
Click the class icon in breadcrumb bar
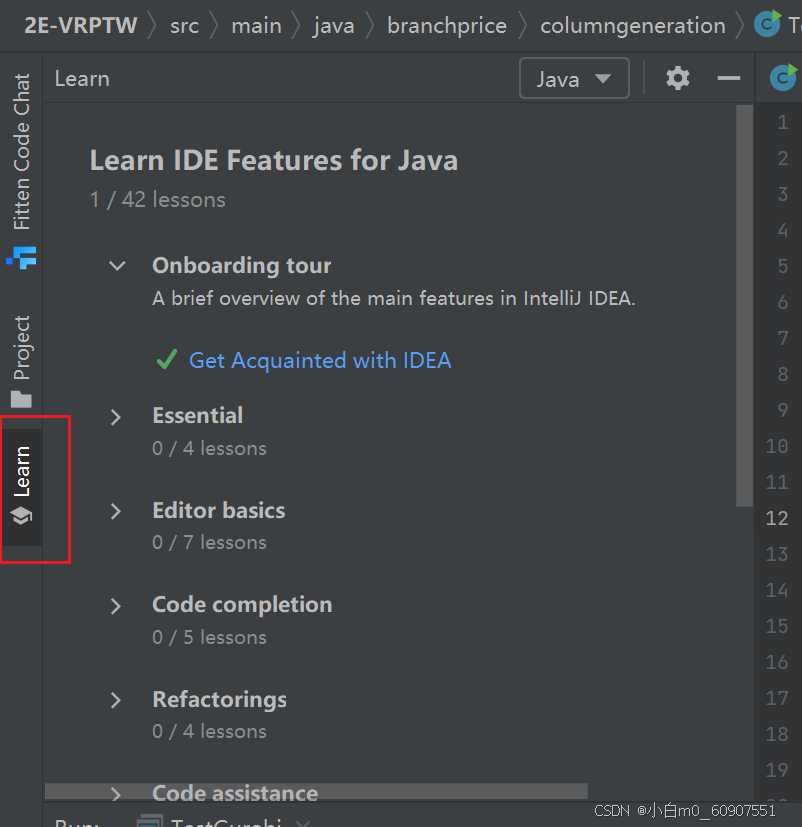click(768, 24)
